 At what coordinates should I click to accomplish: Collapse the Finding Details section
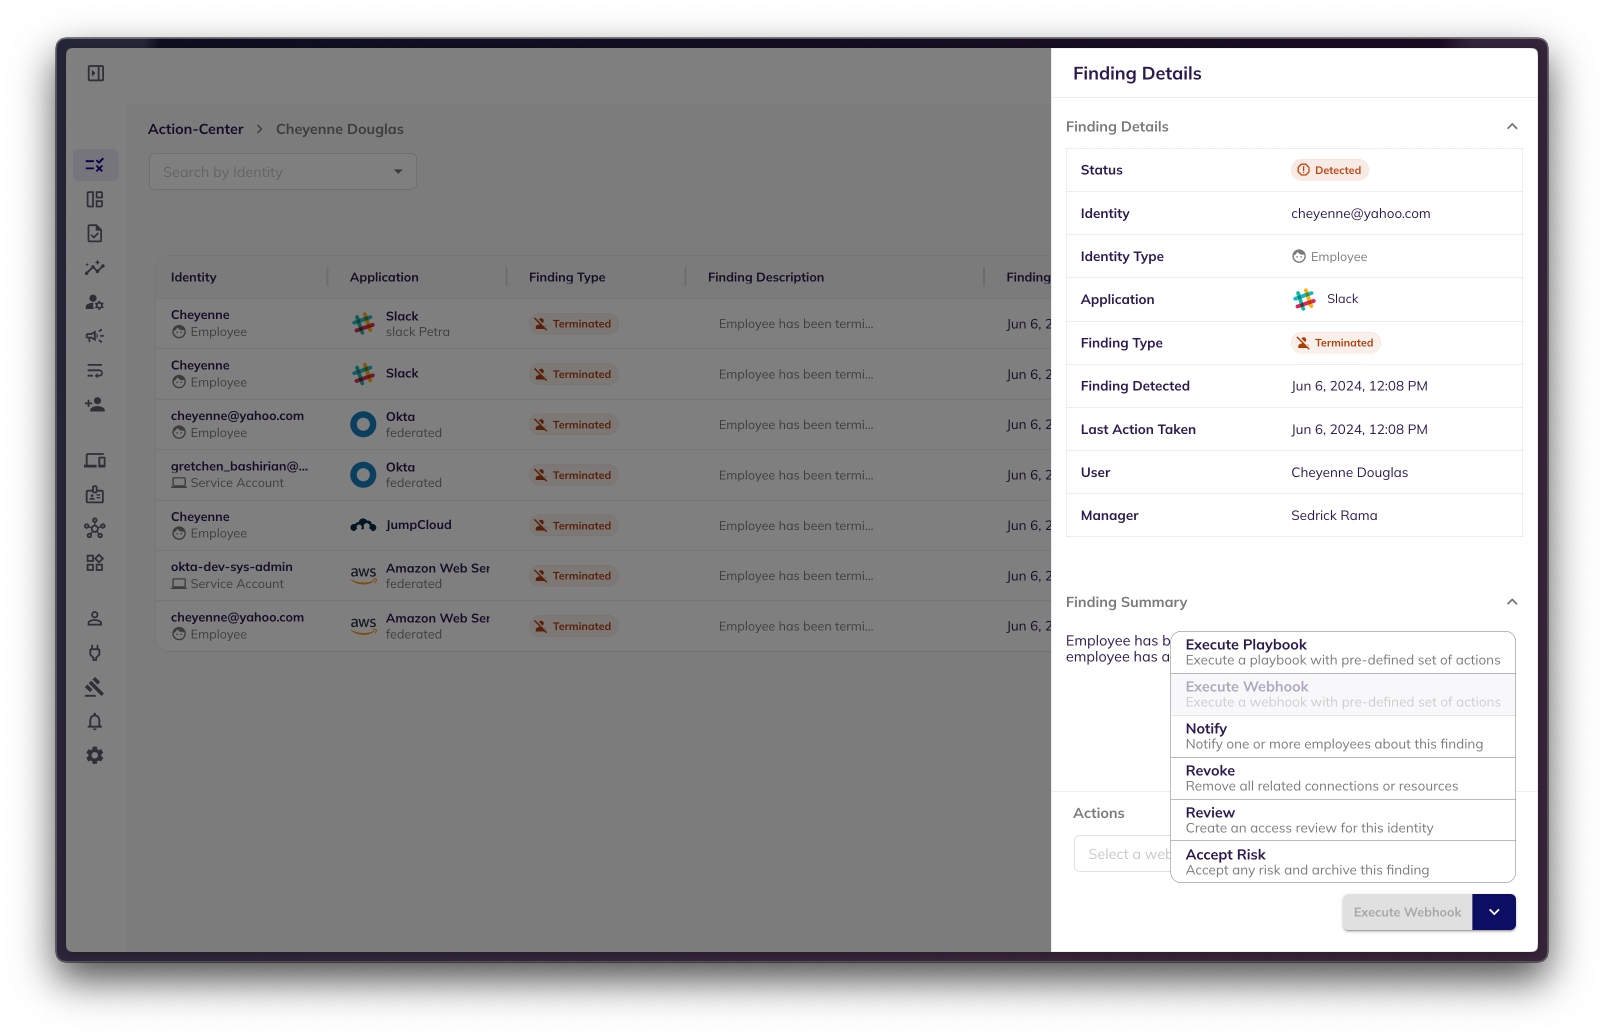click(x=1511, y=127)
